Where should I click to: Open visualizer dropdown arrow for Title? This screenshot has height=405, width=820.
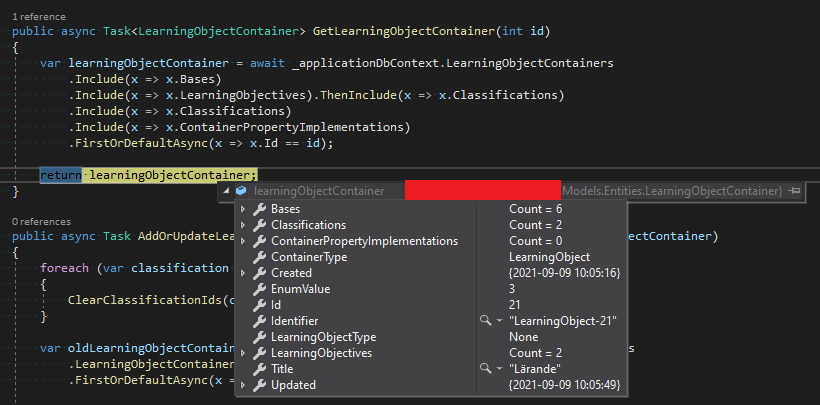pos(499,369)
